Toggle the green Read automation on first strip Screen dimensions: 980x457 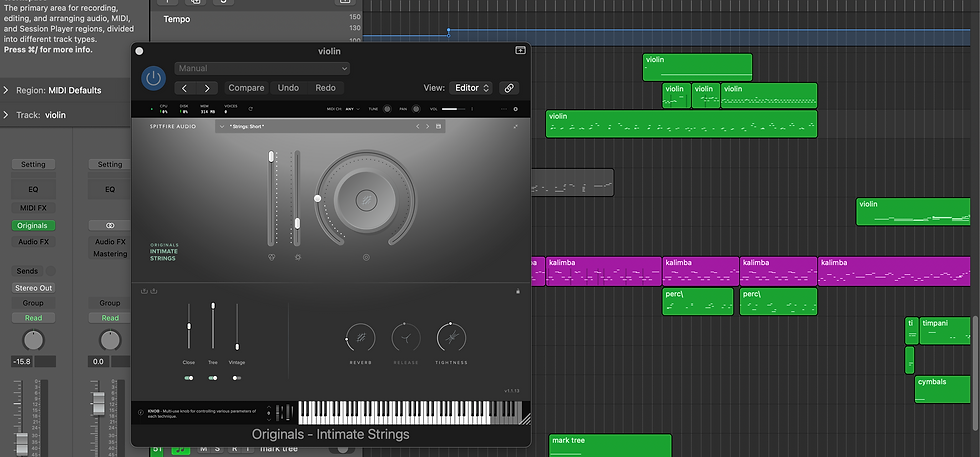tap(33, 318)
